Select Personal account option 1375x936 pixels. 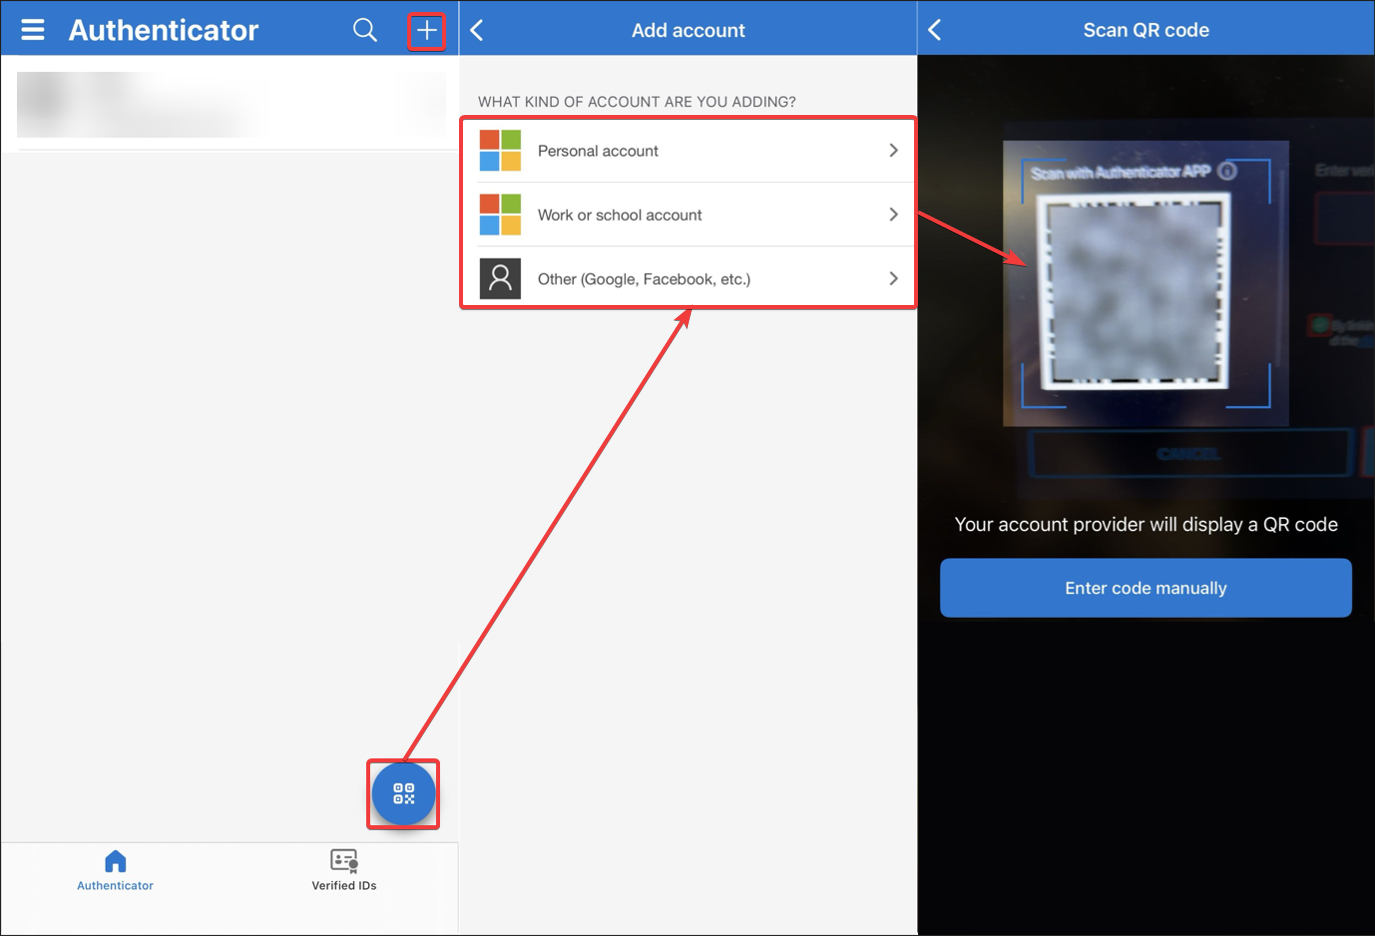[x=689, y=151]
